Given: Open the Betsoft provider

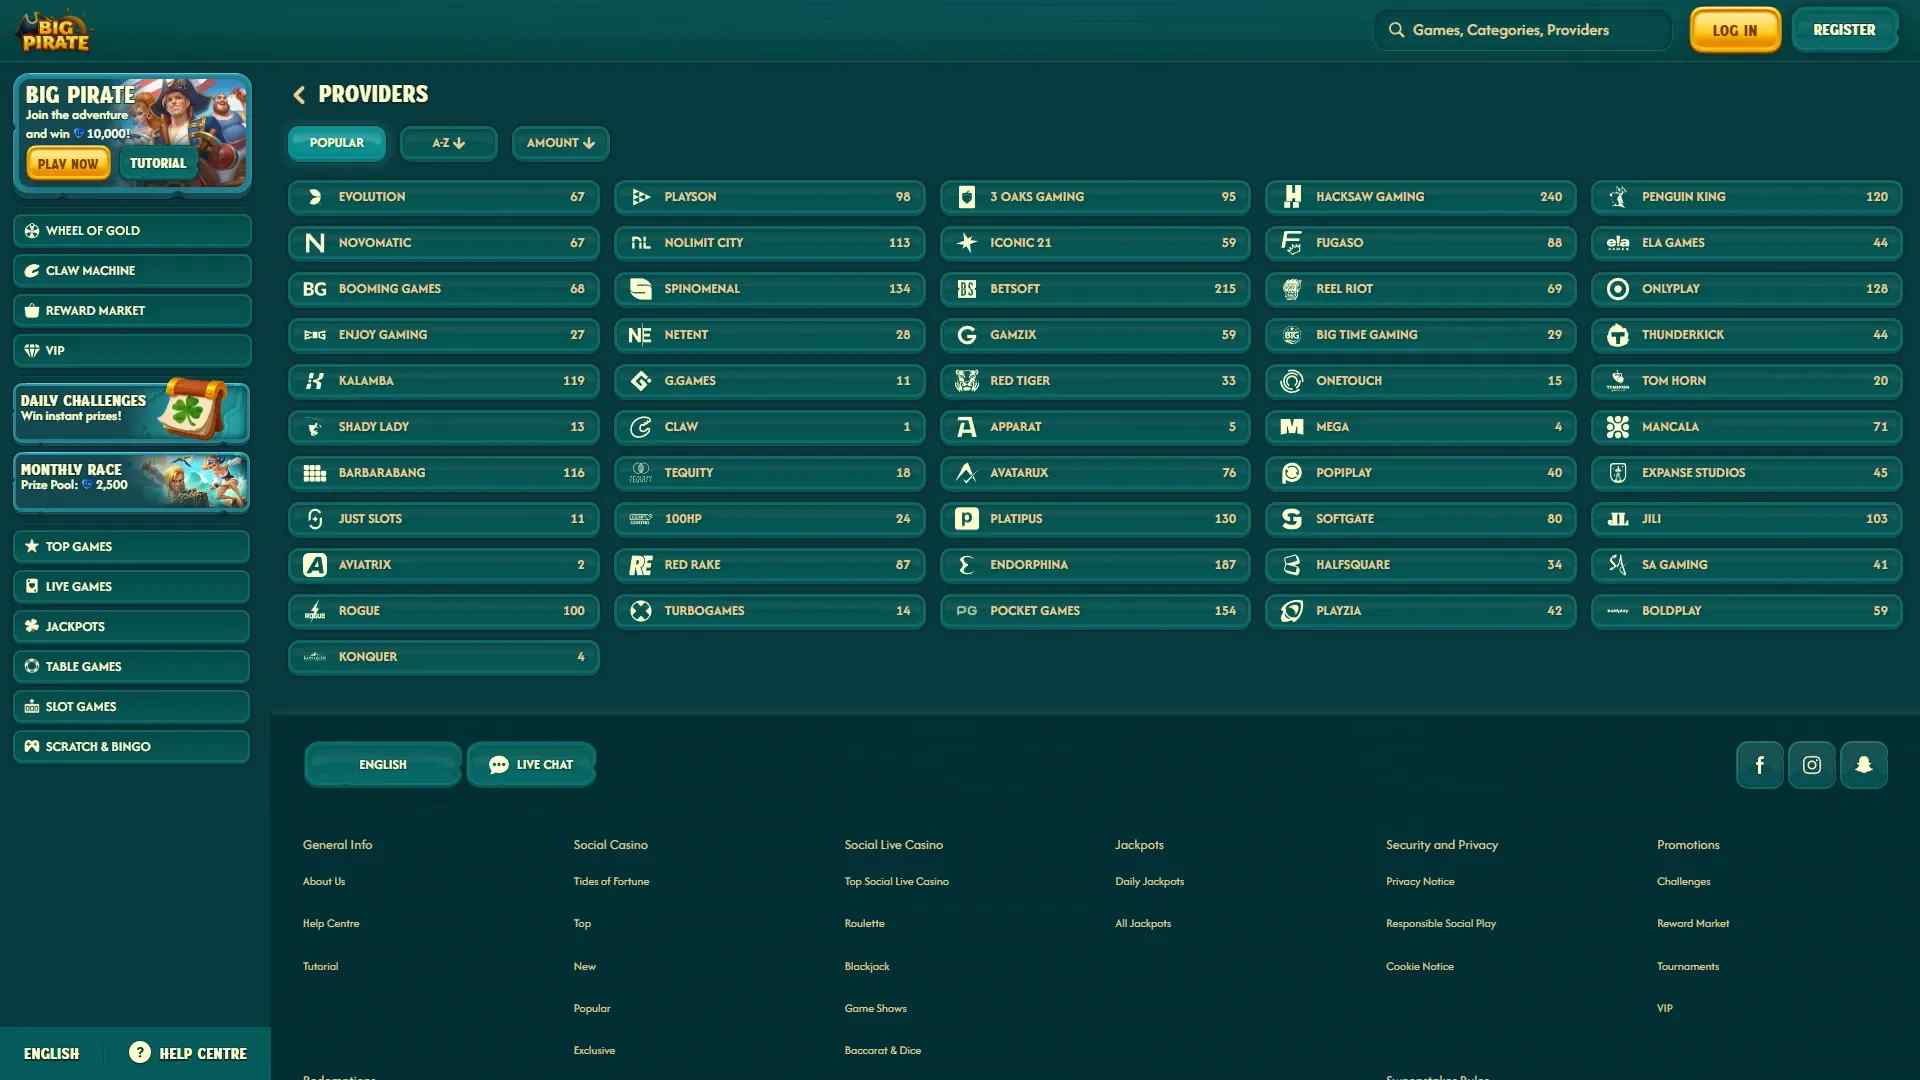Looking at the screenshot, I should pyautogui.click(x=1095, y=289).
